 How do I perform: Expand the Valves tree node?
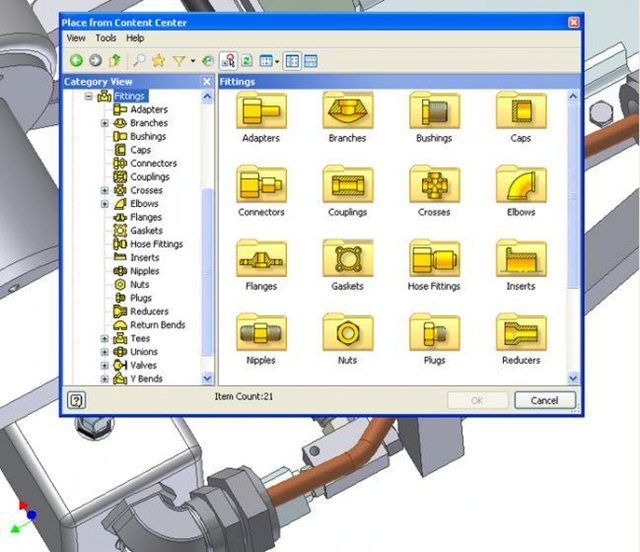[x=104, y=365]
